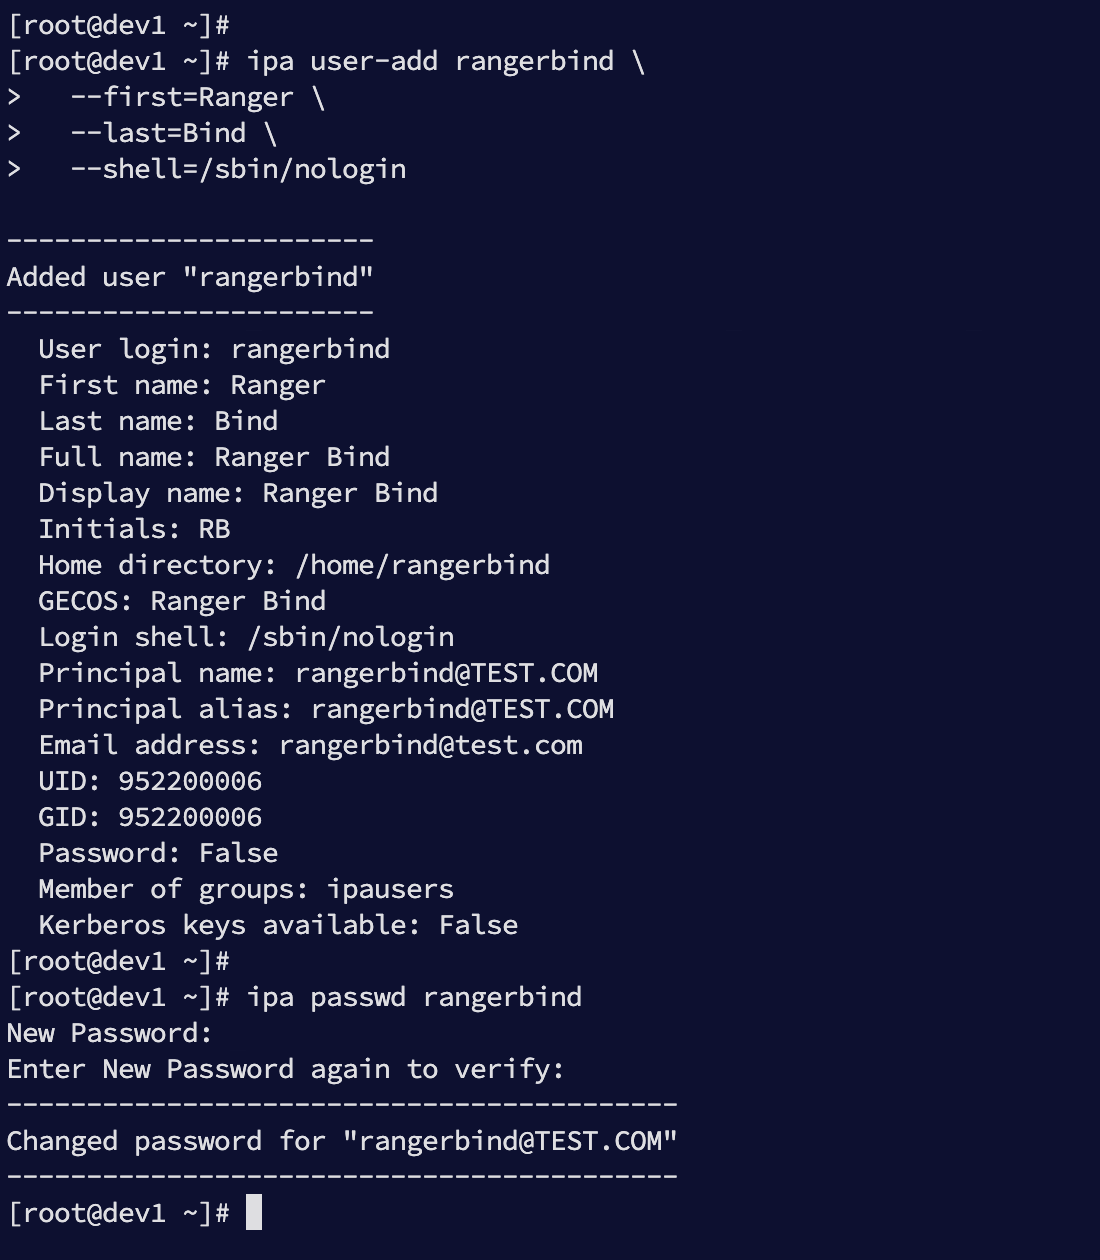Click the '--last=Bind' option line

[158, 133]
